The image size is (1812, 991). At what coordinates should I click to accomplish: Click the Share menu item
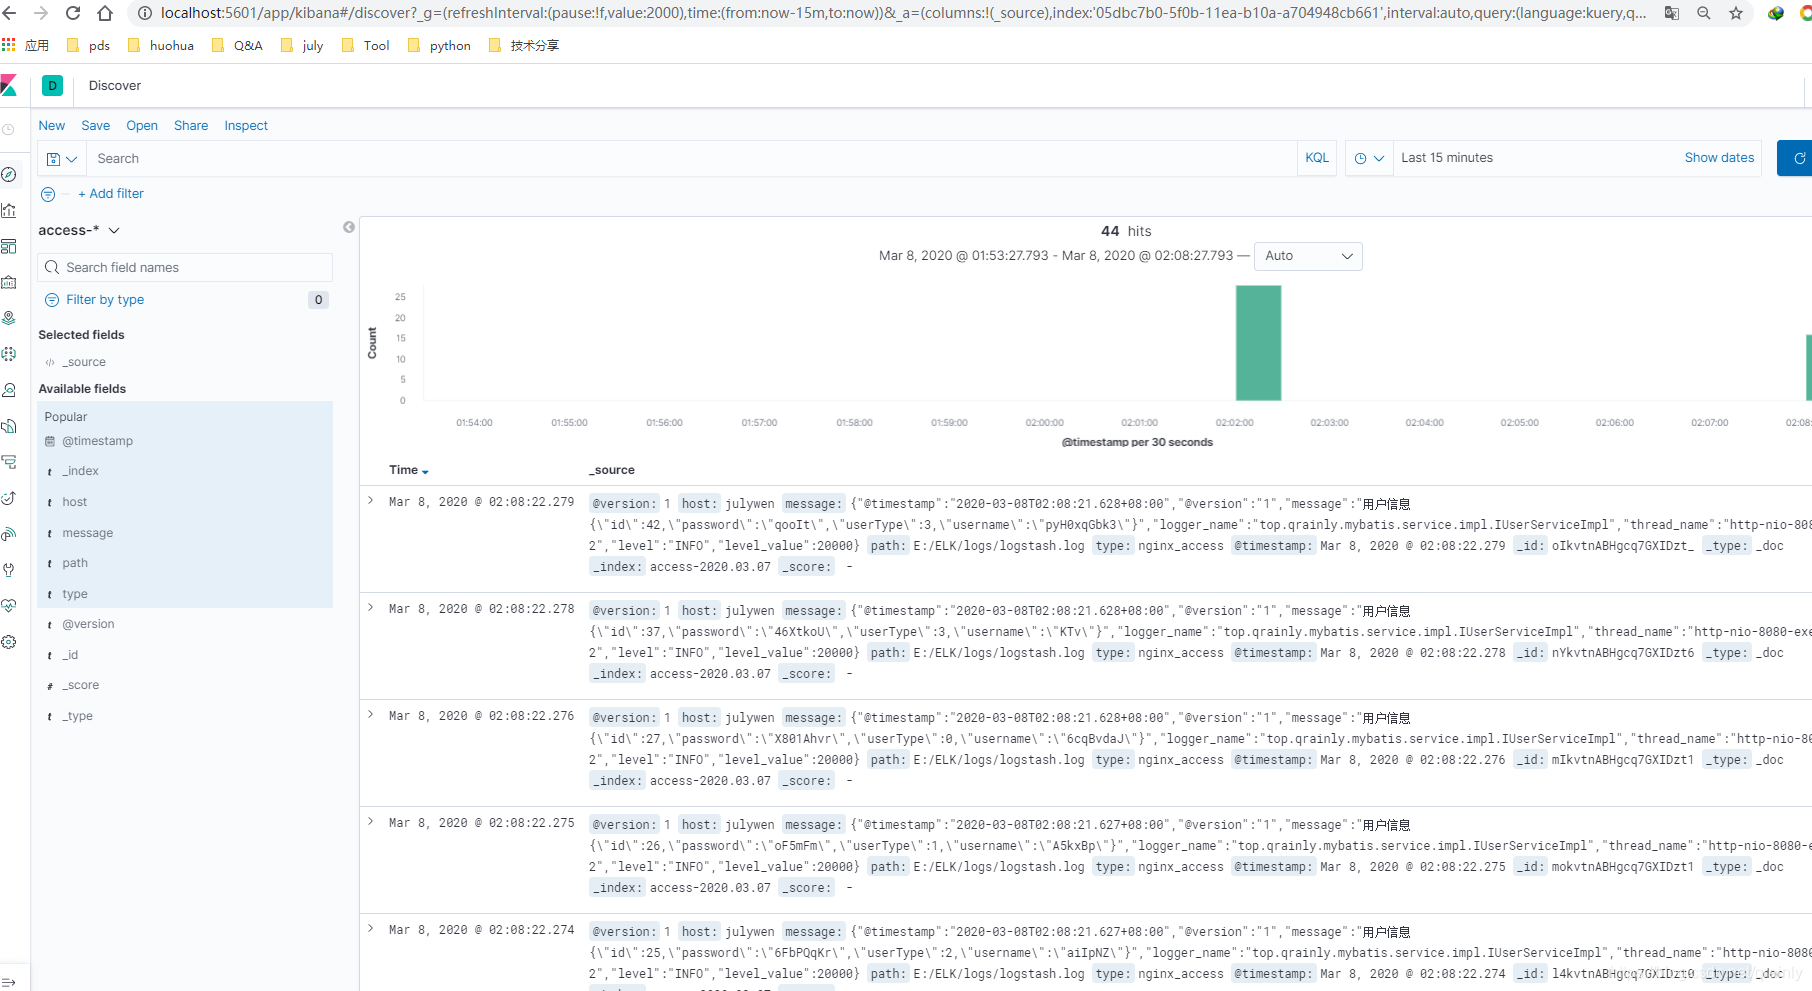pyautogui.click(x=191, y=126)
